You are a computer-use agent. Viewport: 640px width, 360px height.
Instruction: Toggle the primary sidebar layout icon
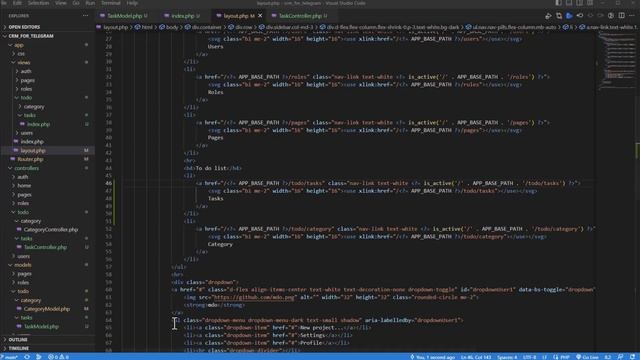point(558,3)
